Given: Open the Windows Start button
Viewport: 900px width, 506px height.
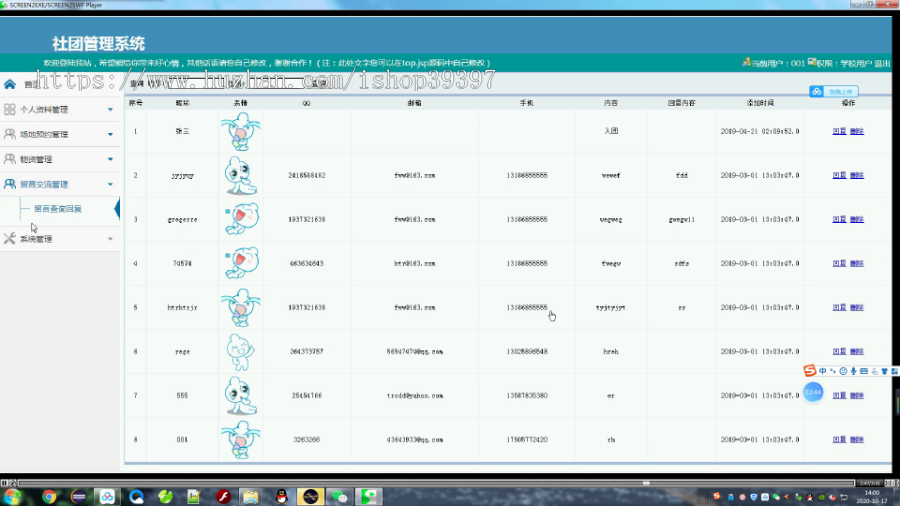Looking at the screenshot, I should click(x=13, y=496).
